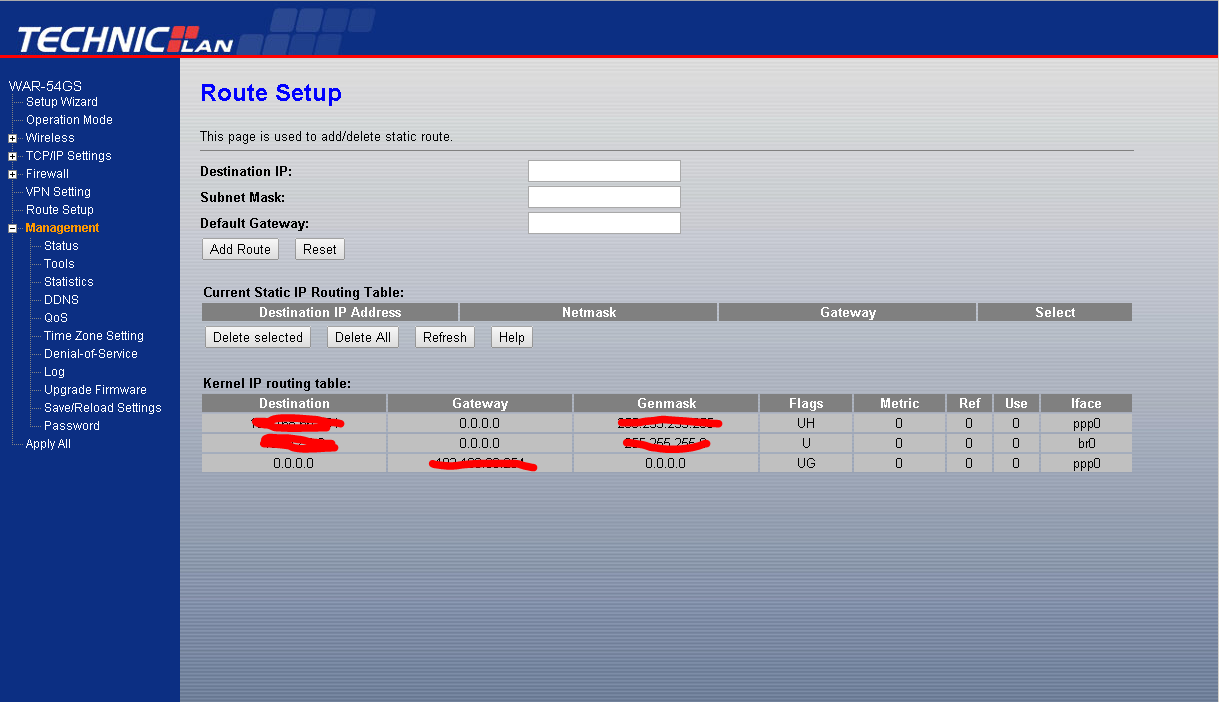Expand the Wireless tree node
Image resolution: width=1219 pixels, height=702 pixels.
pos(13,138)
